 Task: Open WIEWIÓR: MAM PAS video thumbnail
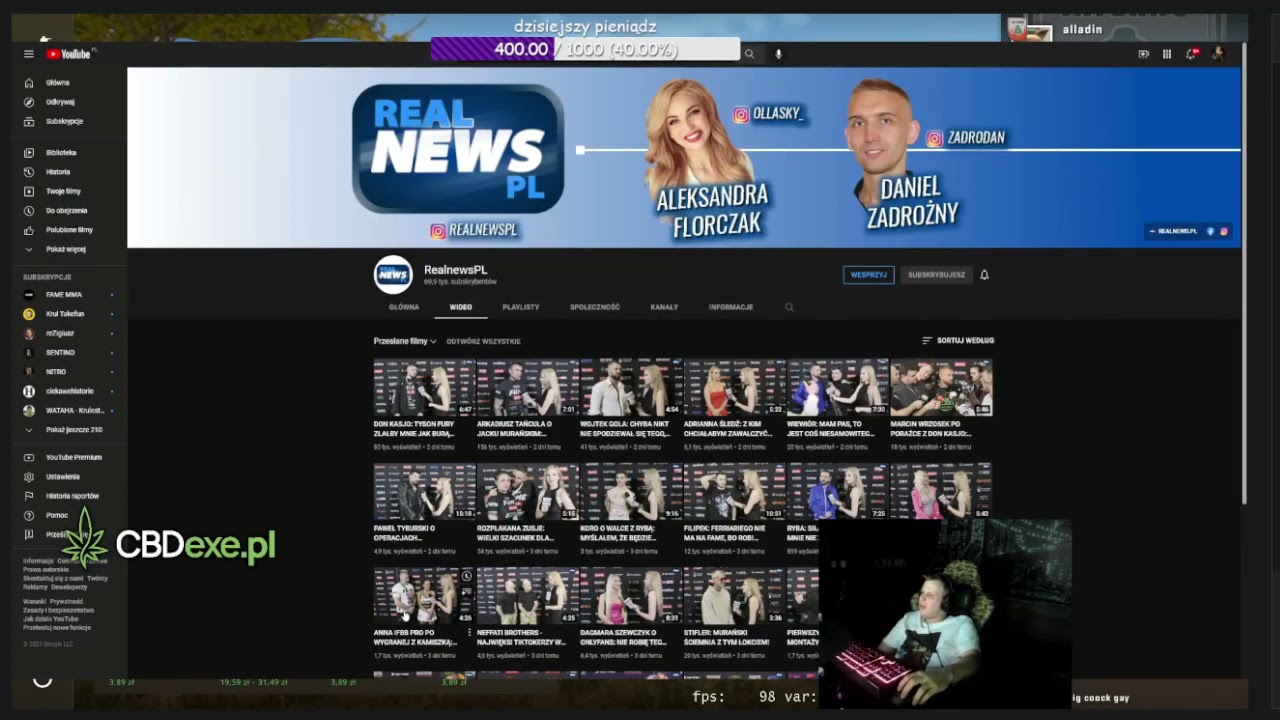[838, 388]
